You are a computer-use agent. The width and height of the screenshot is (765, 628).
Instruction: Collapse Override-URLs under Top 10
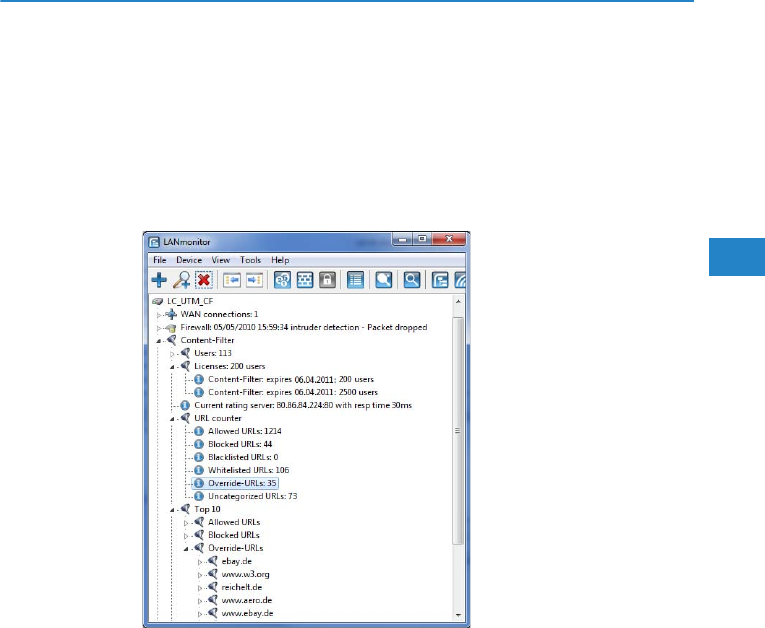186,549
